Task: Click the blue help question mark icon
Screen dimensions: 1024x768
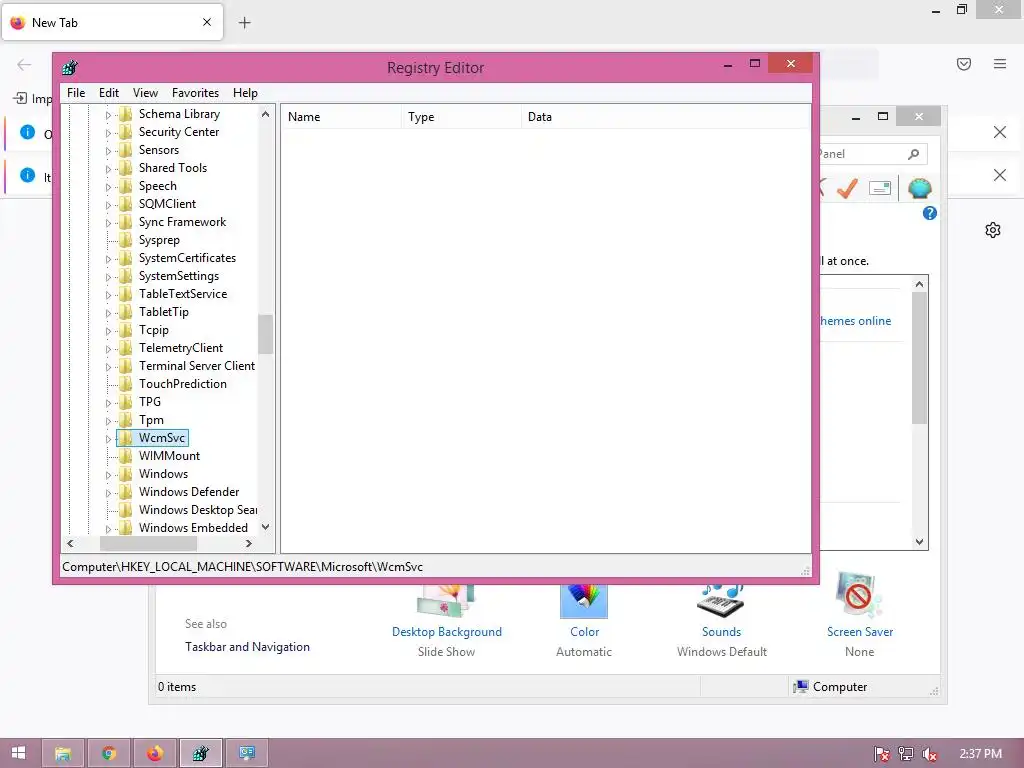Action: 929,213
